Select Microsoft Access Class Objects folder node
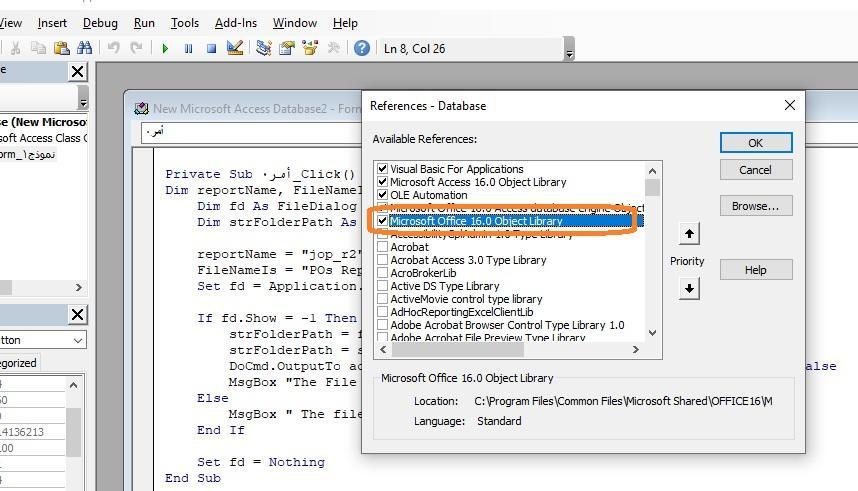 [x=44, y=138]
